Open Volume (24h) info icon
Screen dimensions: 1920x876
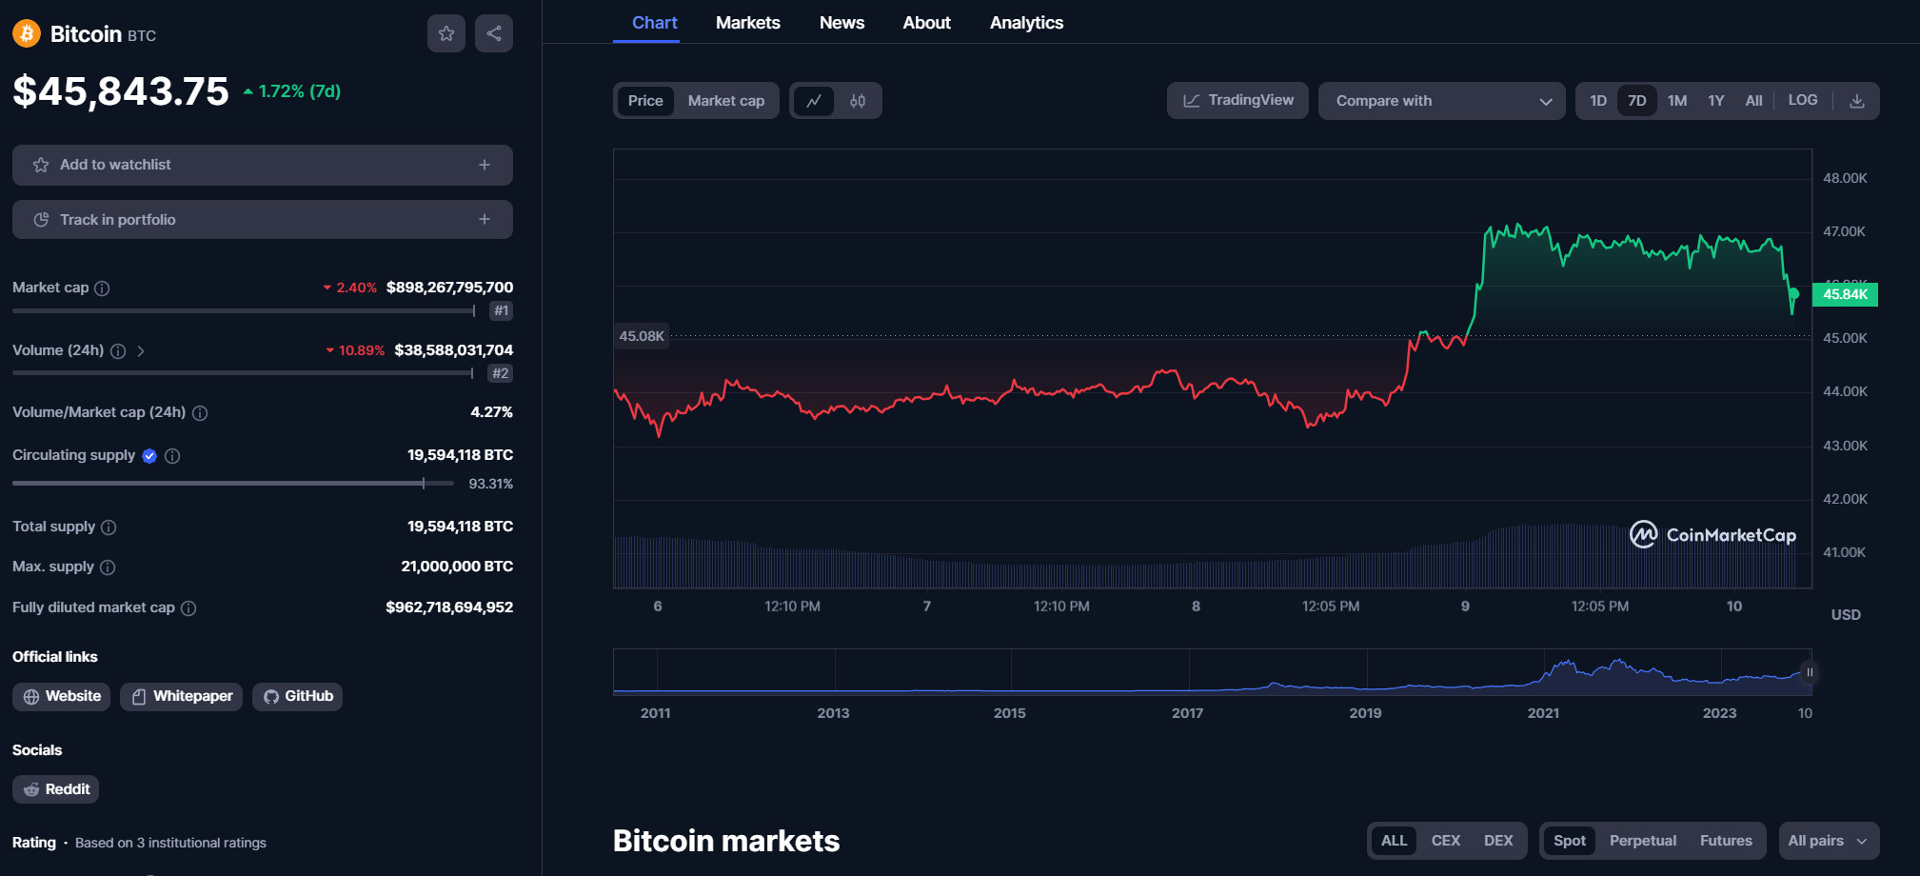coord(118,351)
